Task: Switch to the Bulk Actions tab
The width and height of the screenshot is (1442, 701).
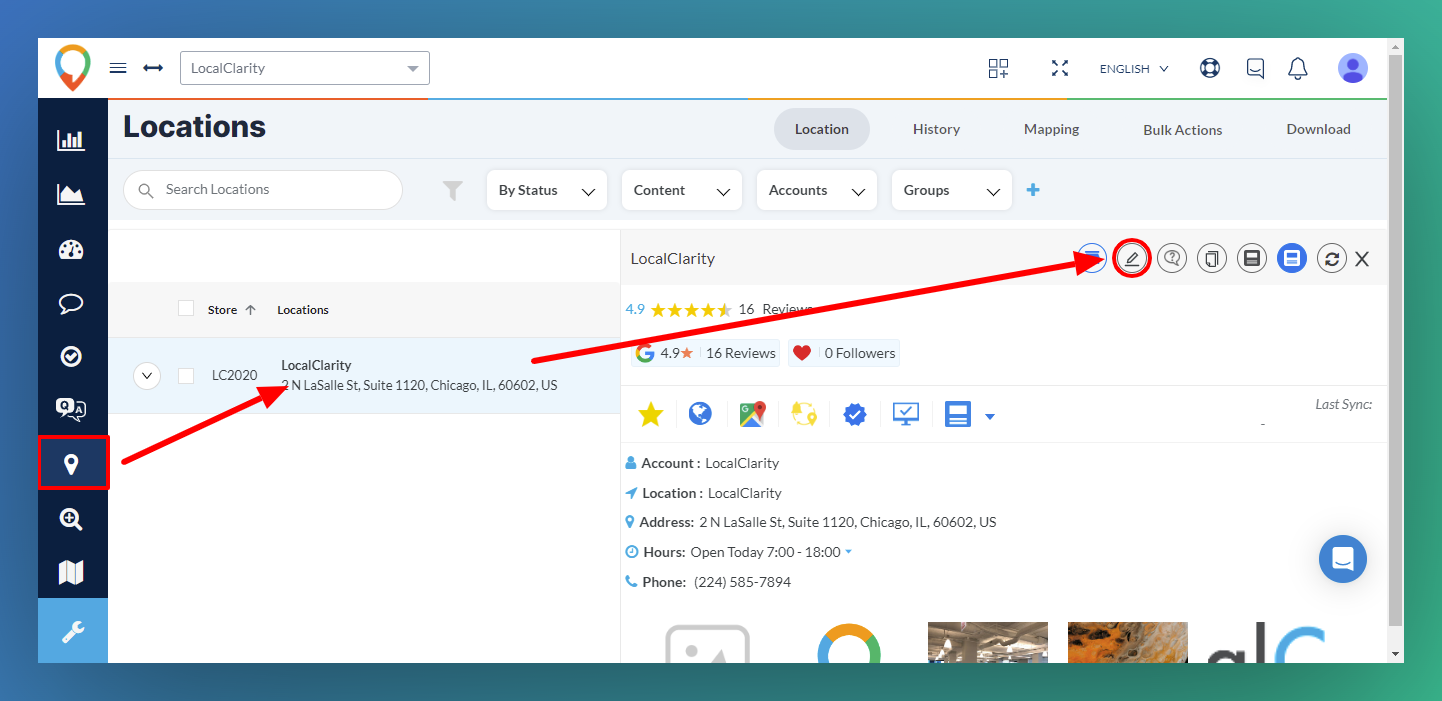Action: click(x=1183, y=130)
